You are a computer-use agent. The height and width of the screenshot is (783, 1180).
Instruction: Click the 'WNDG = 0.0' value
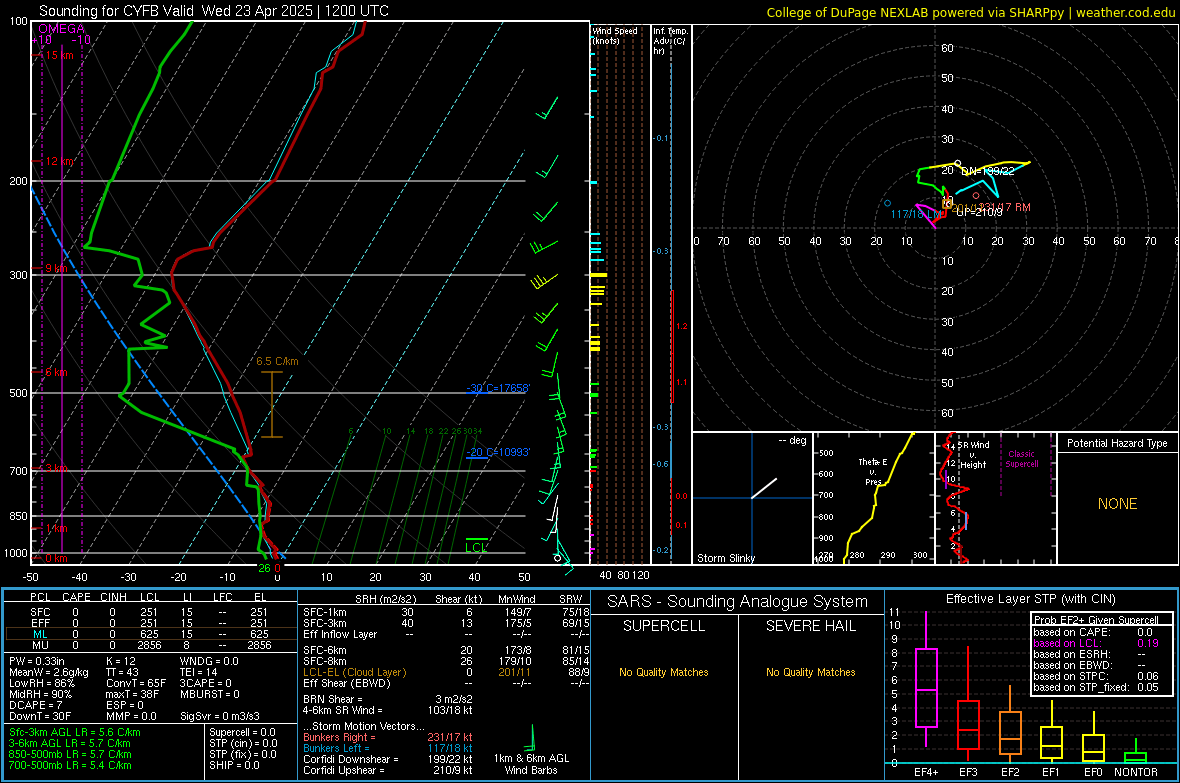point(209,661)
